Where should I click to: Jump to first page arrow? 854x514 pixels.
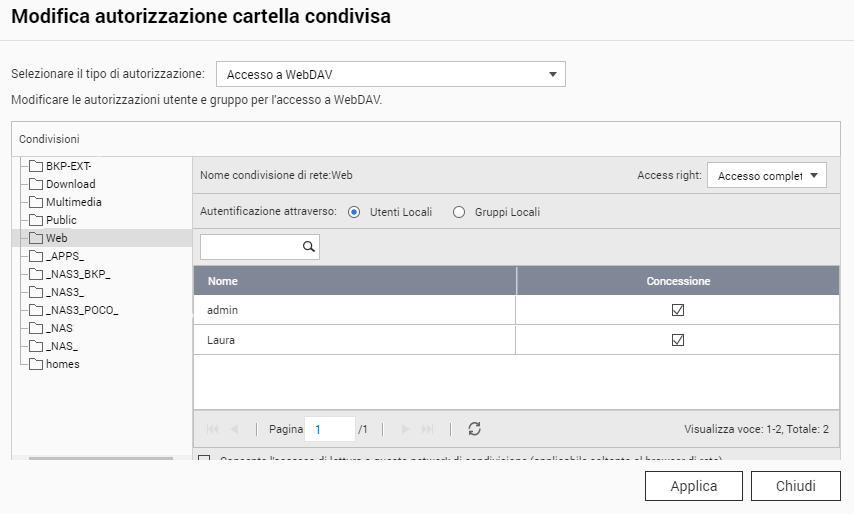pyautogui.click(x=212, y=429)
